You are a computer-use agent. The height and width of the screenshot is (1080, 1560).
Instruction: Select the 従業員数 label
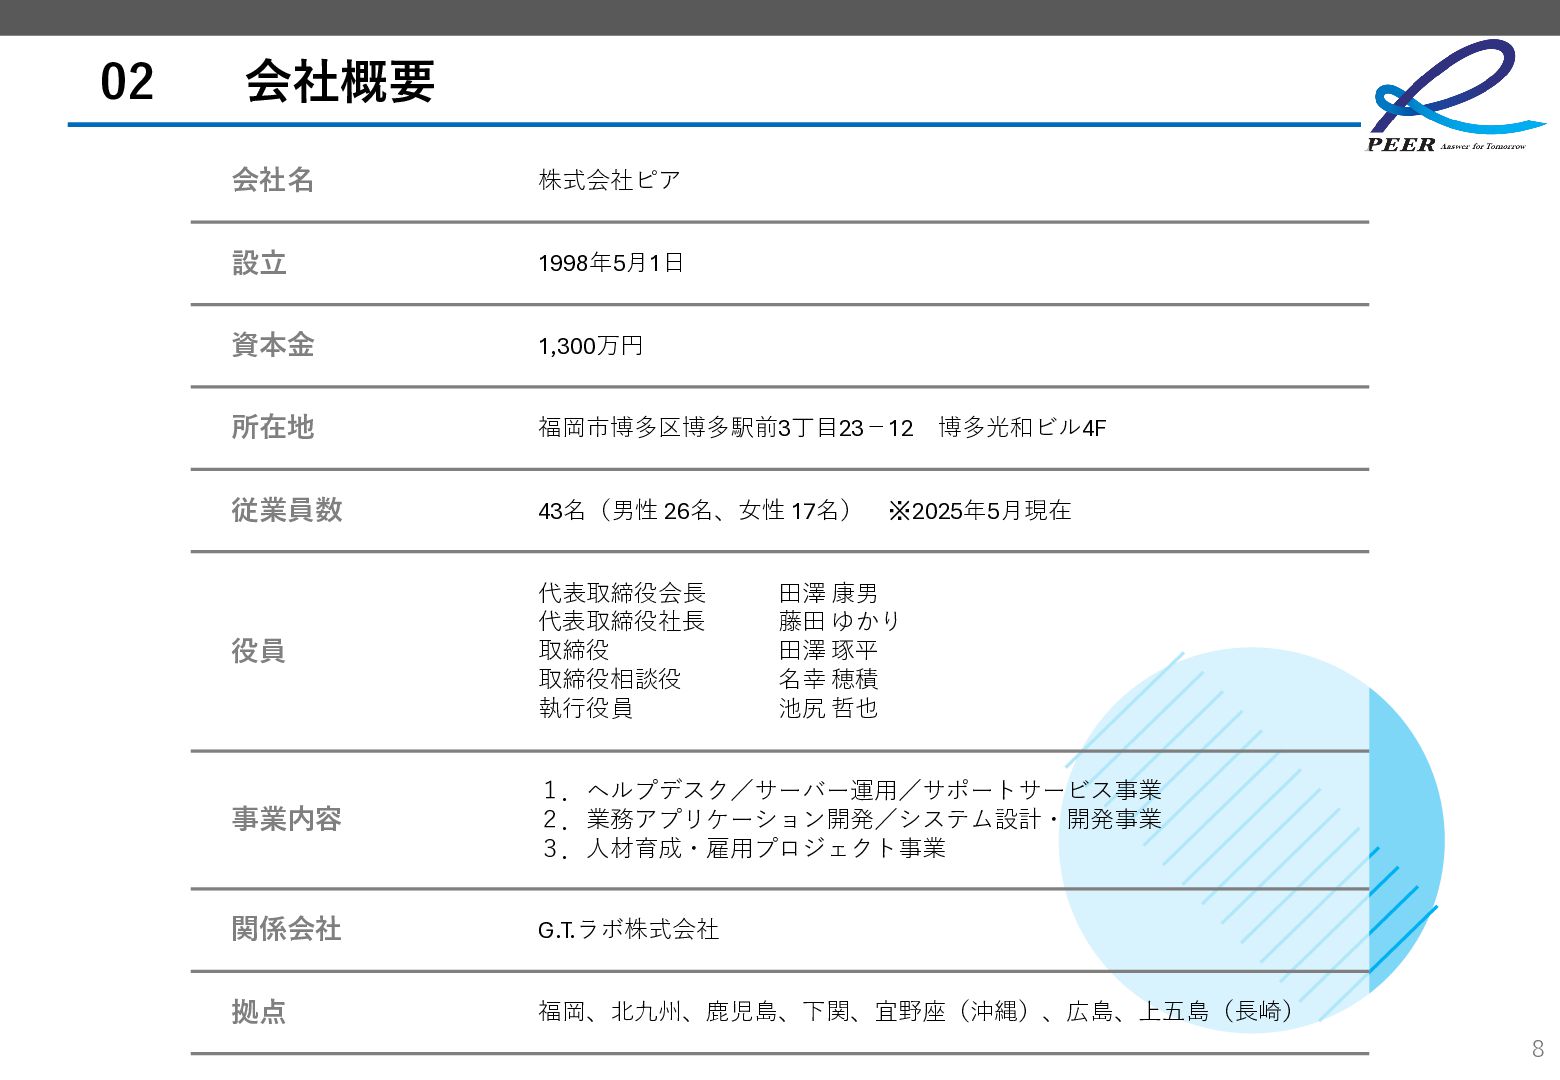pyautogui.click(x=287, y=510)
